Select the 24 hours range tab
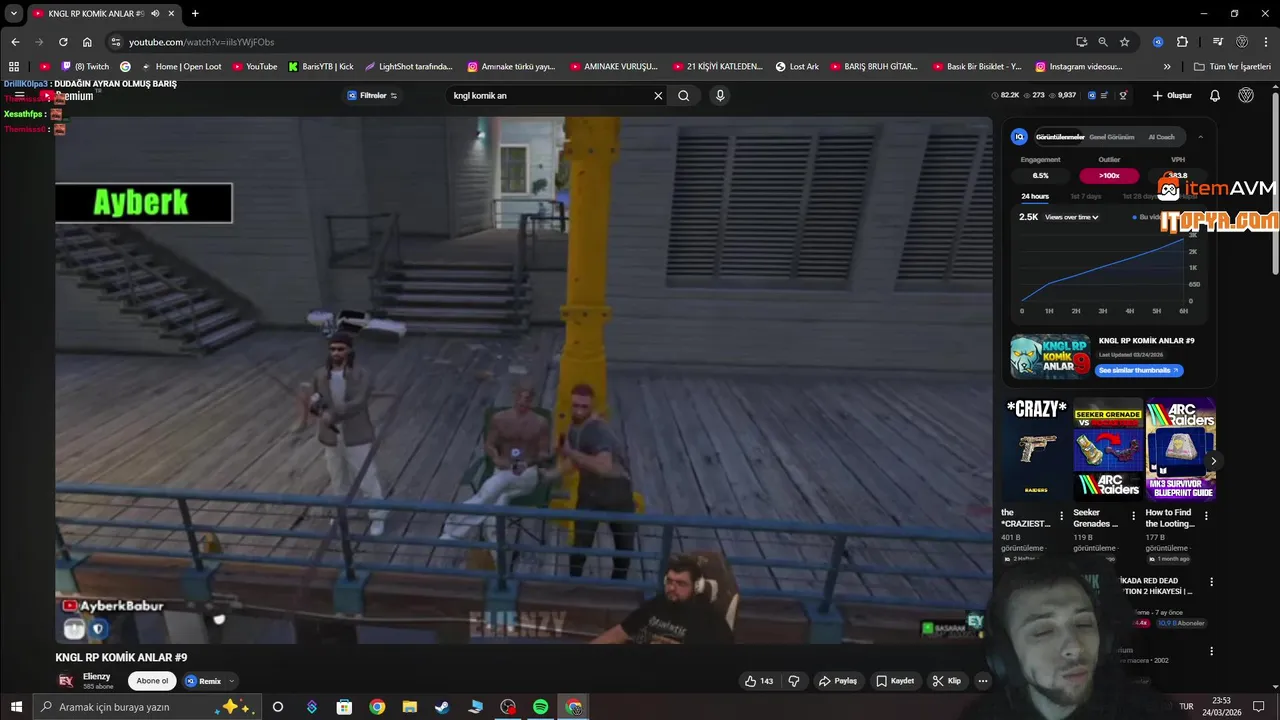 (1035, 196)
